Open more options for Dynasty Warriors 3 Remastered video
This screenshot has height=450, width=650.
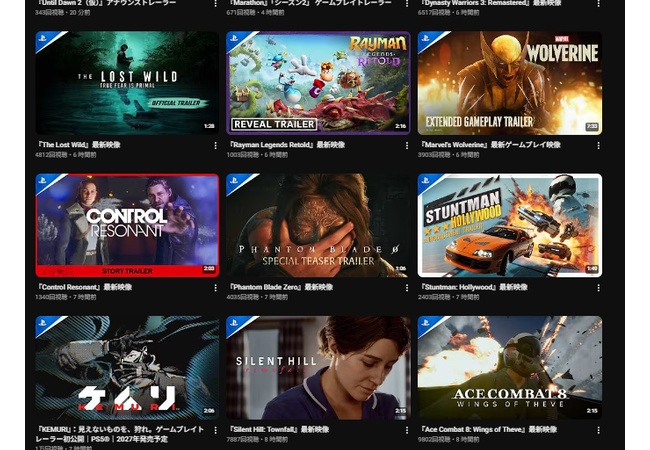coord(598,3)
